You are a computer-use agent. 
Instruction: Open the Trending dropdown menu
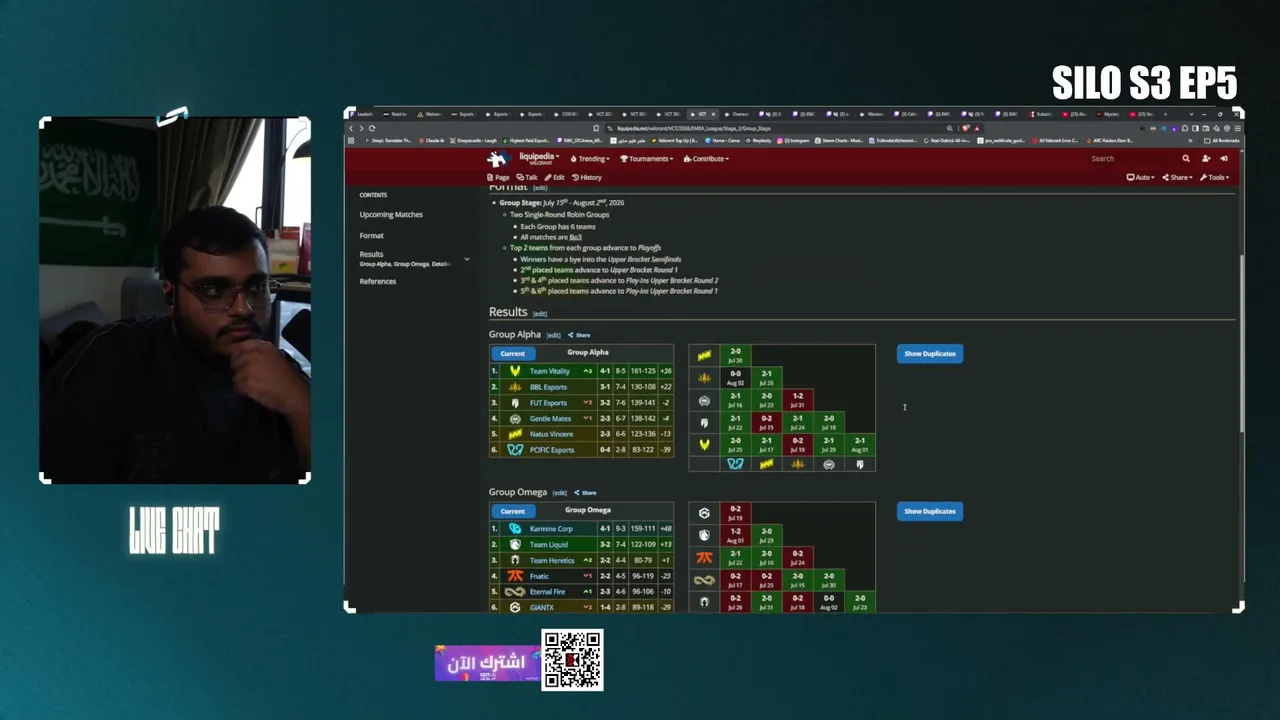590,159
